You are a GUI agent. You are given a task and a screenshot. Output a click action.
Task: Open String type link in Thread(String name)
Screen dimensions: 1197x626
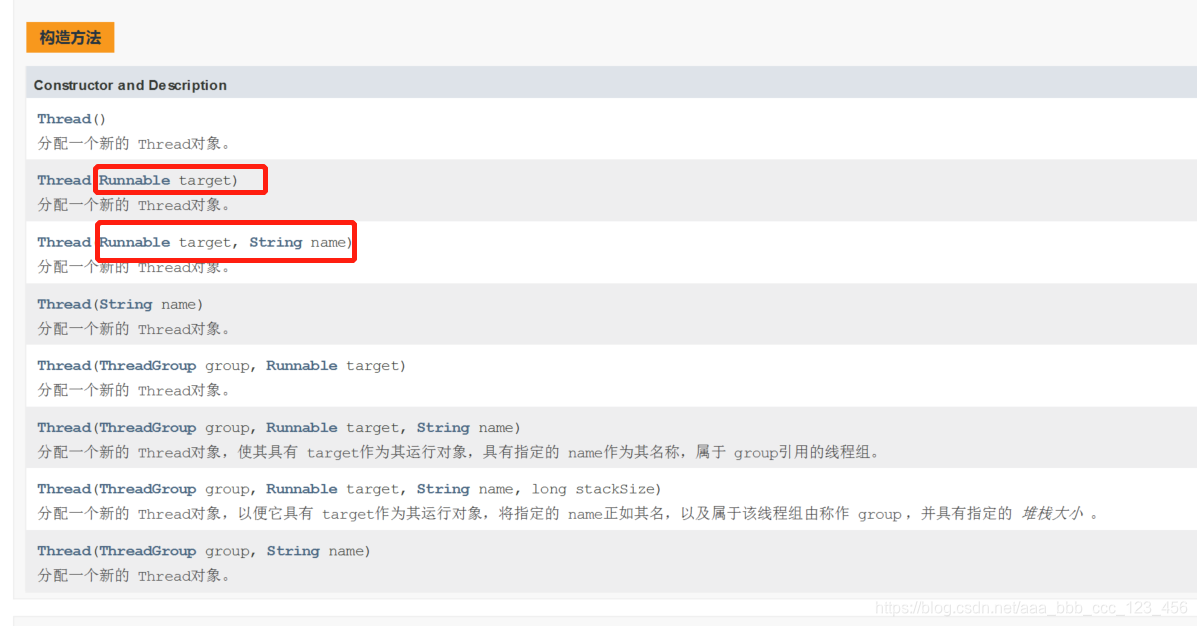click(x=126, y=304)
